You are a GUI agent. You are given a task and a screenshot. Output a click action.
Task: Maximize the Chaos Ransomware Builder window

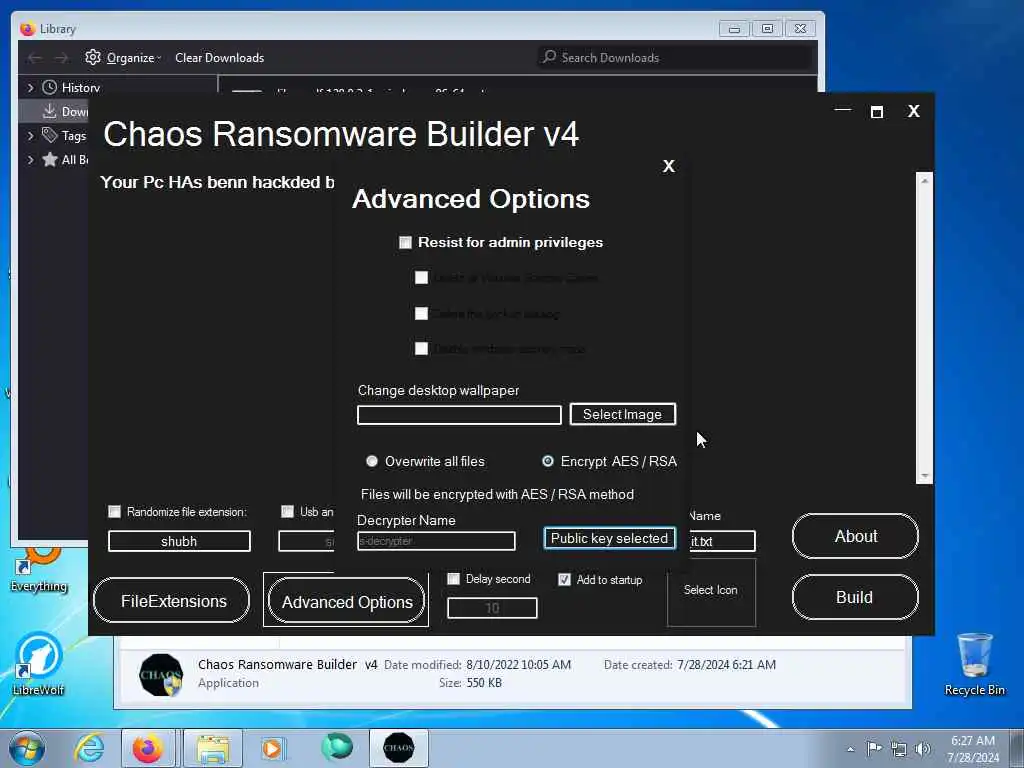click(x=877, y=112)
